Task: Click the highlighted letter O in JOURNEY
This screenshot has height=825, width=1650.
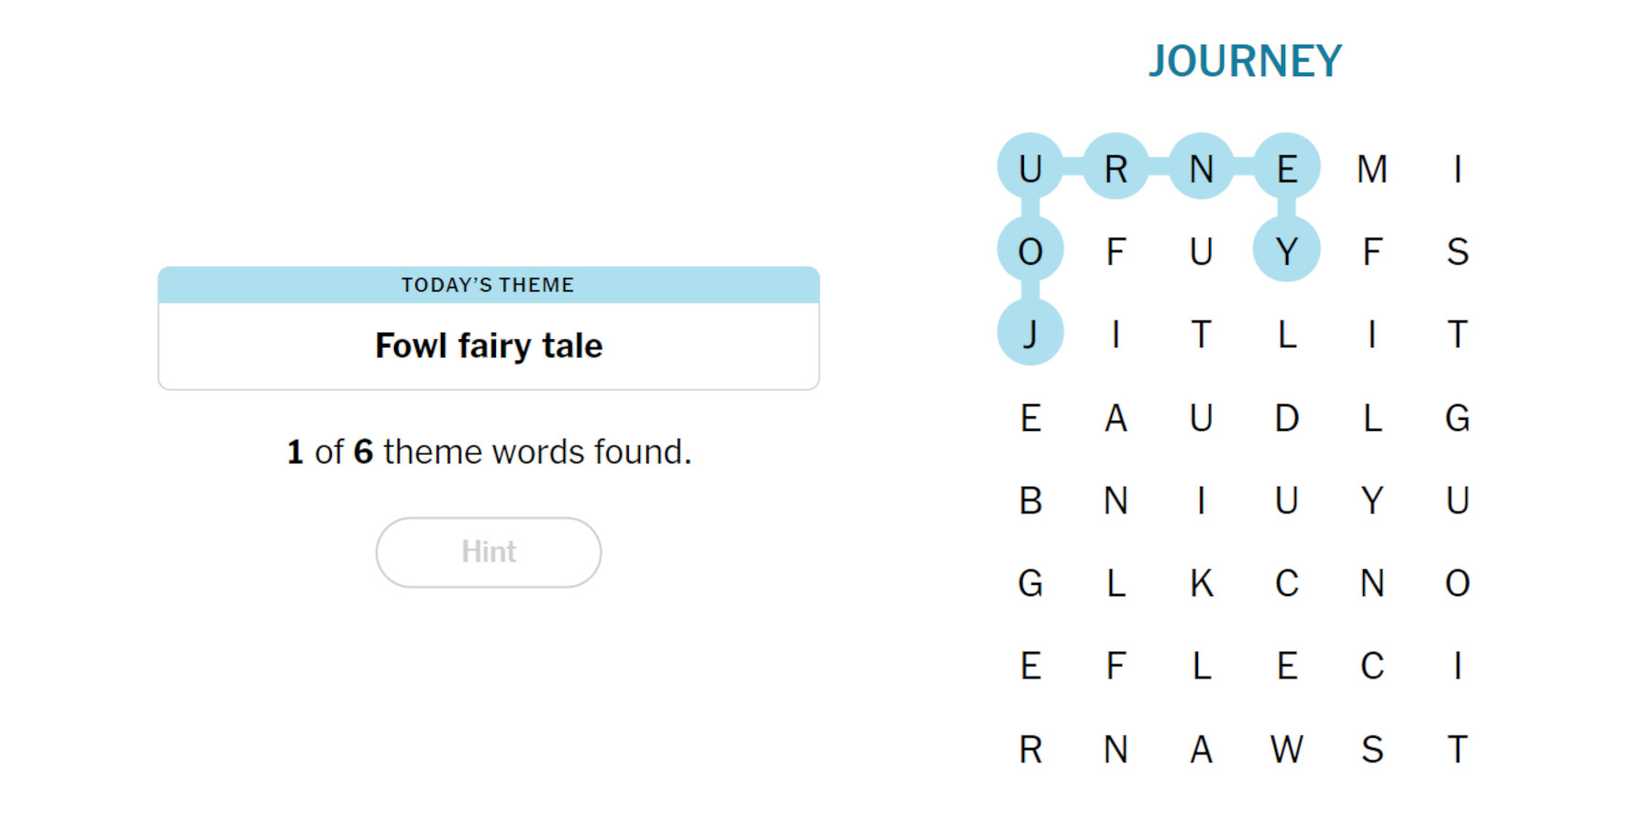Action: coord(1030,251)
